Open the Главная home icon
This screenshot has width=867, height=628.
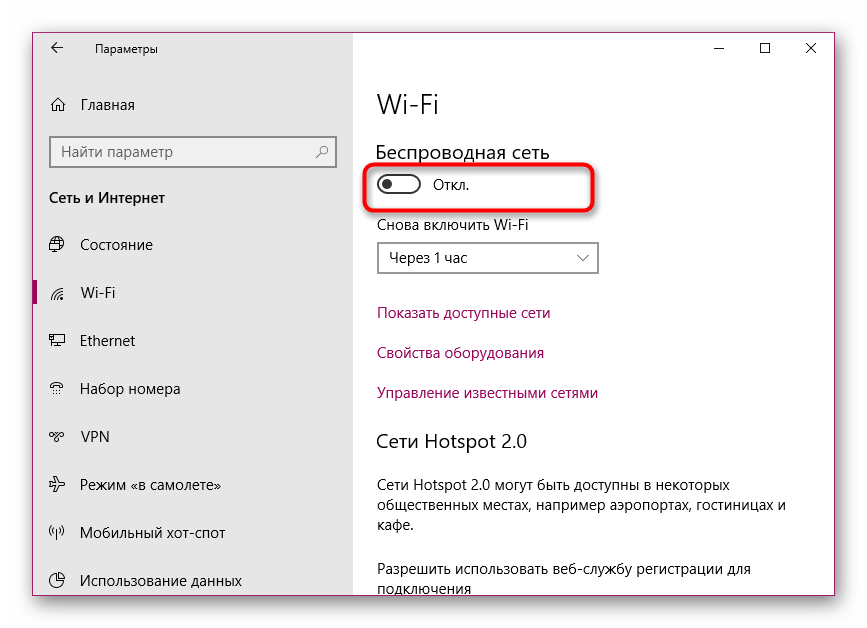point(58,104)
